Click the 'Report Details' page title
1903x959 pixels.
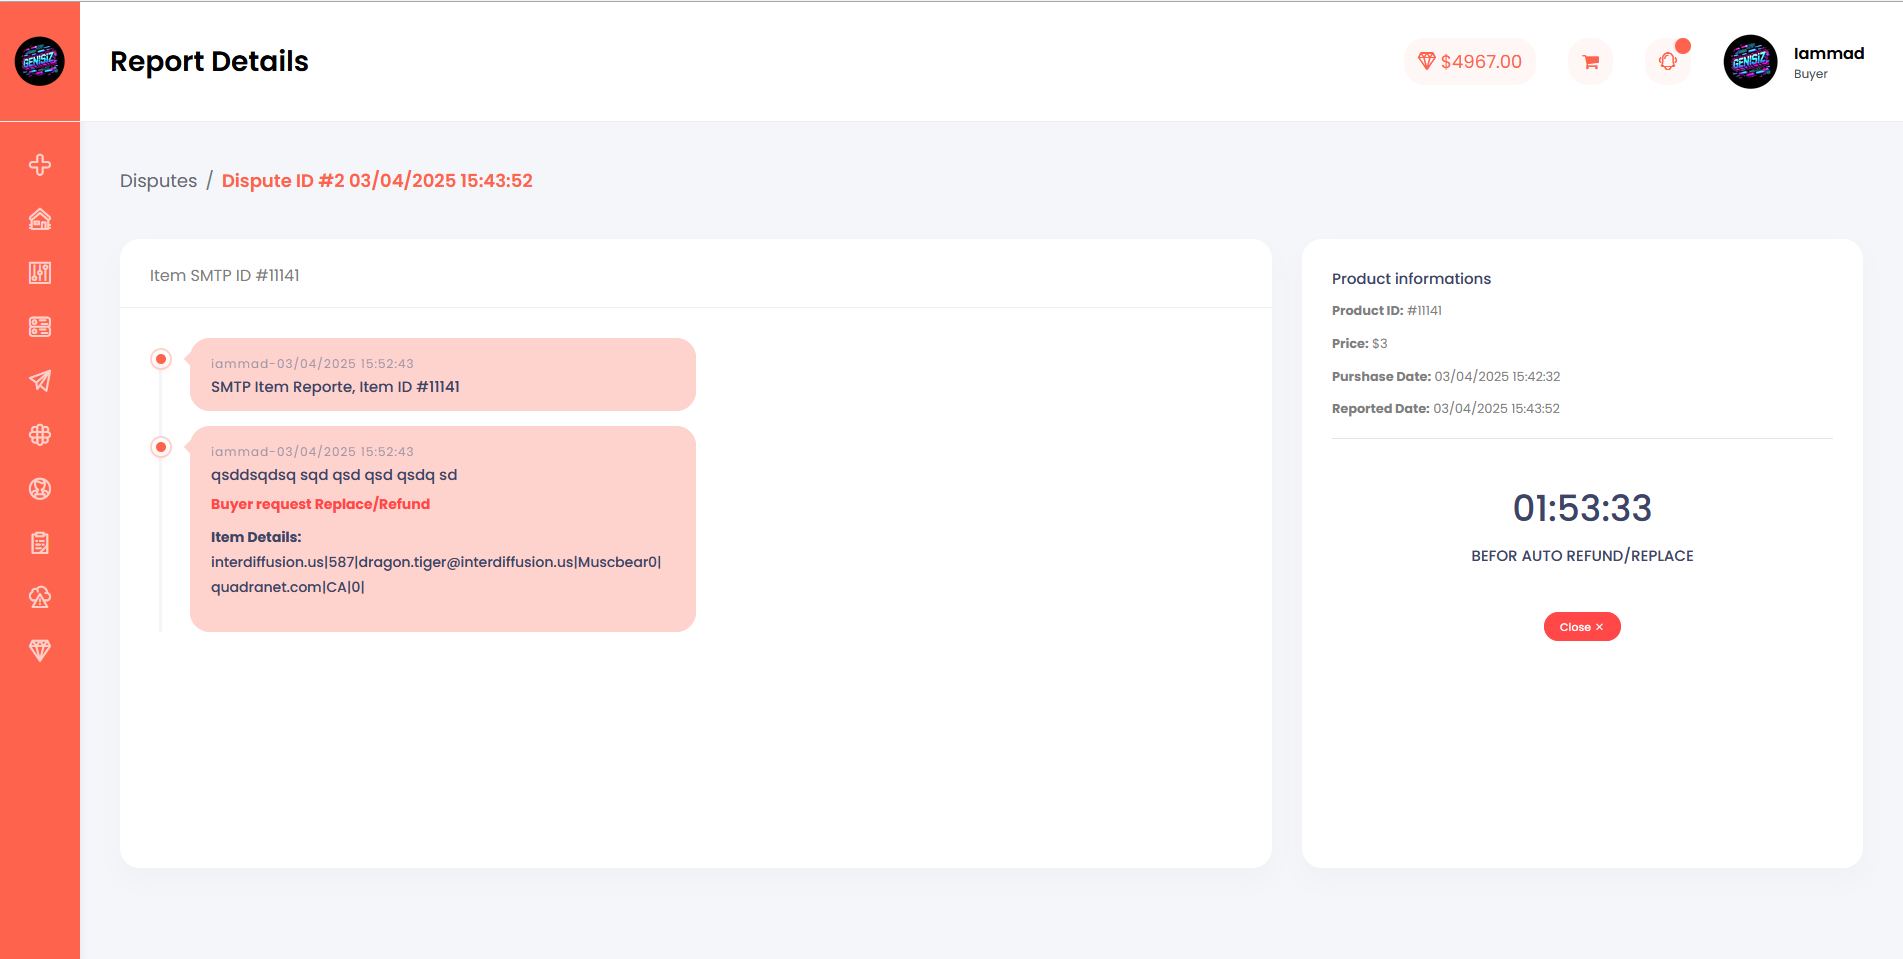[209, 62]
